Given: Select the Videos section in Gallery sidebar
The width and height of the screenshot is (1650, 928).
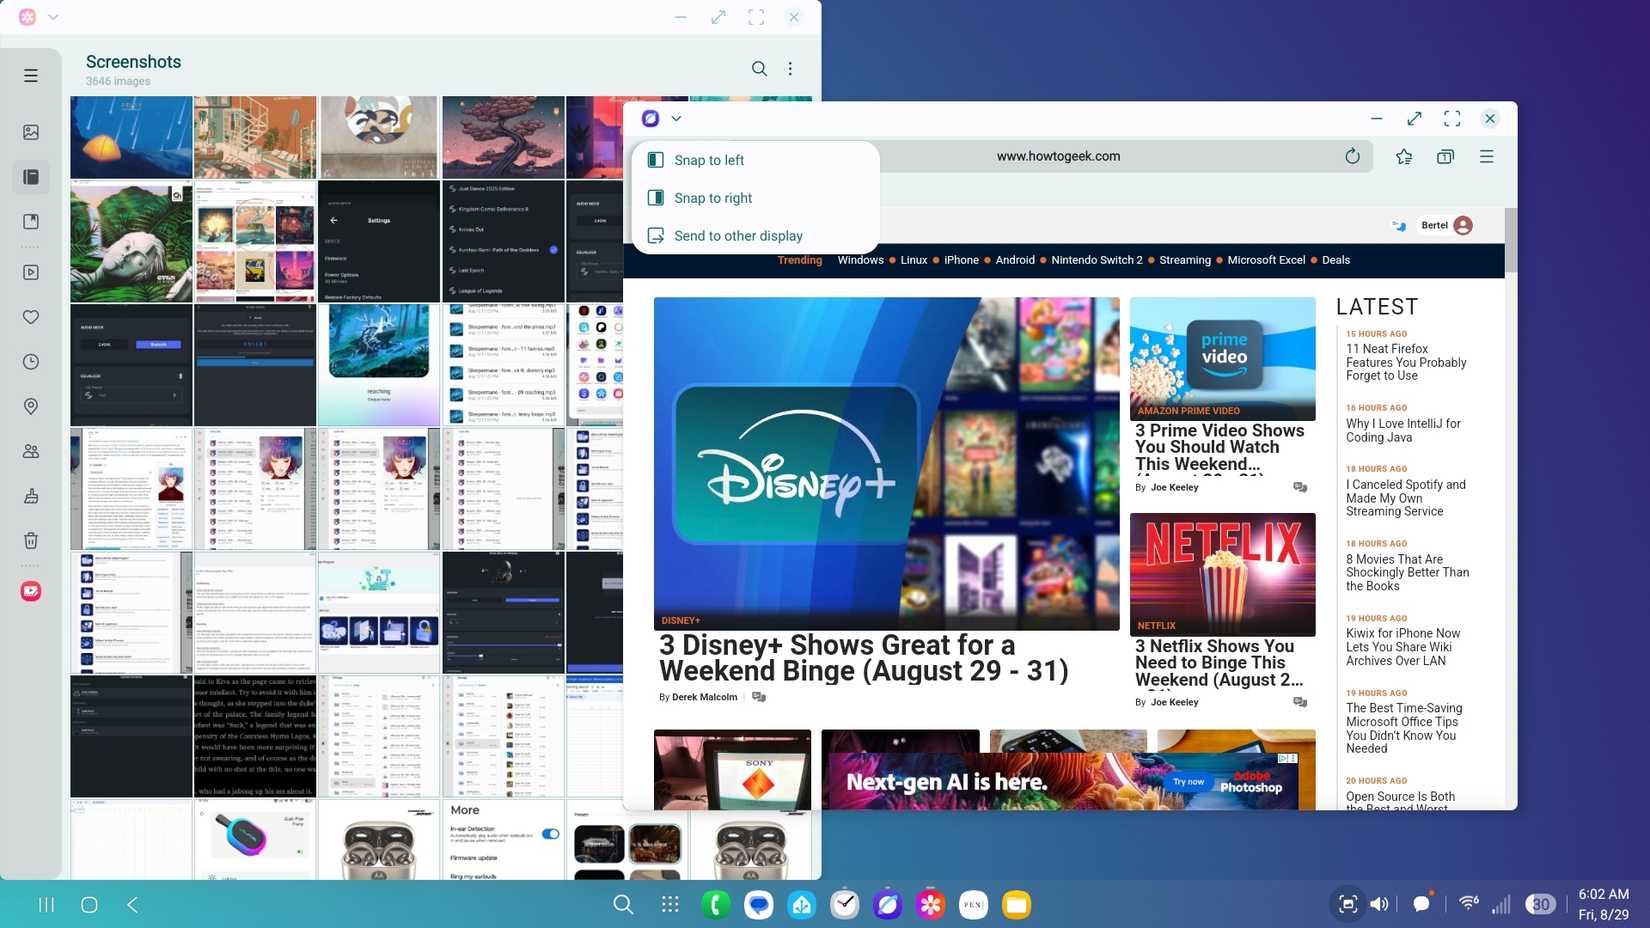Looking at the screenshot, I should [x=31, y=271].
